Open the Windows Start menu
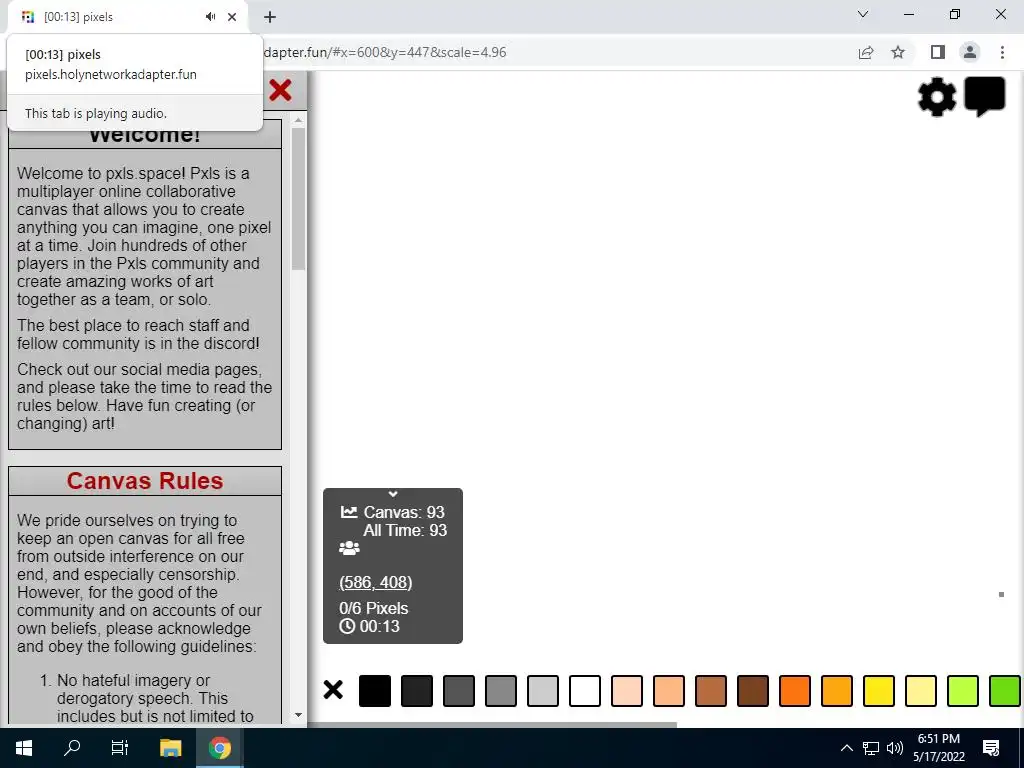This screenshot has width=1024, height=768. click(x=24, y=748)
